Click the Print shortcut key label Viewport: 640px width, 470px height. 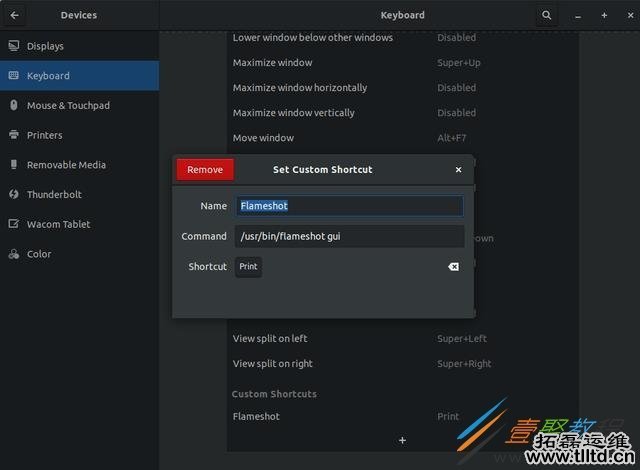click(x=248, y=267)
